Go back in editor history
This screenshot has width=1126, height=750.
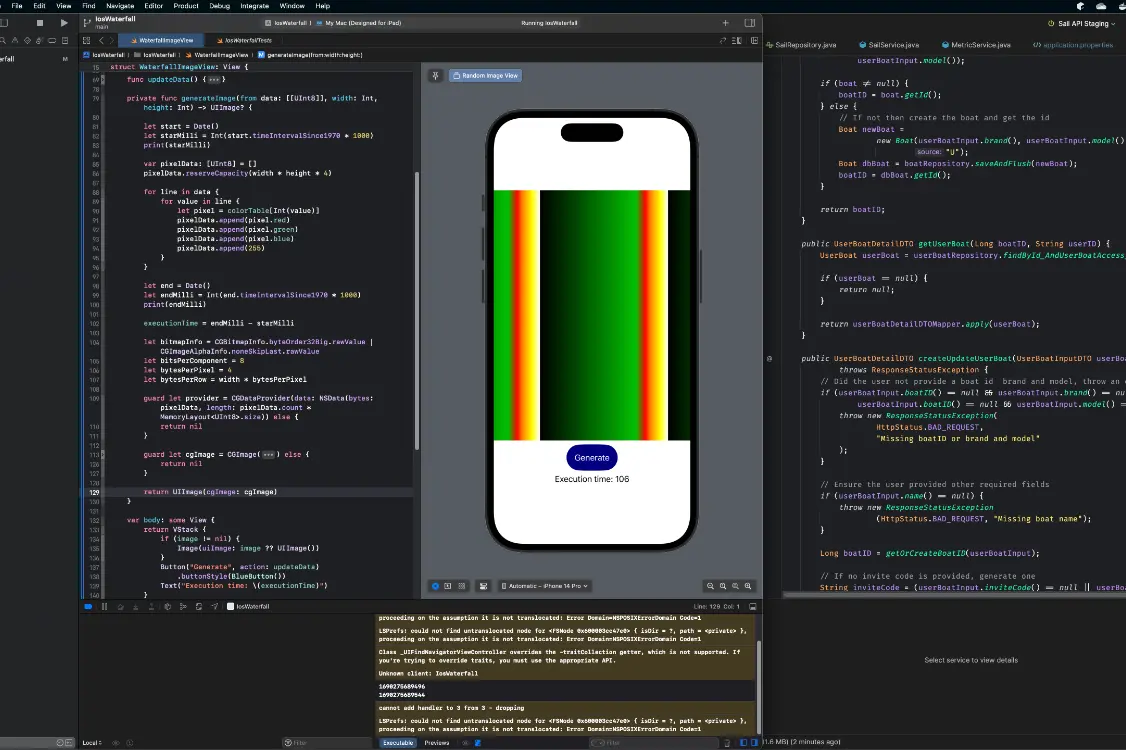click(x=101, y=40)
